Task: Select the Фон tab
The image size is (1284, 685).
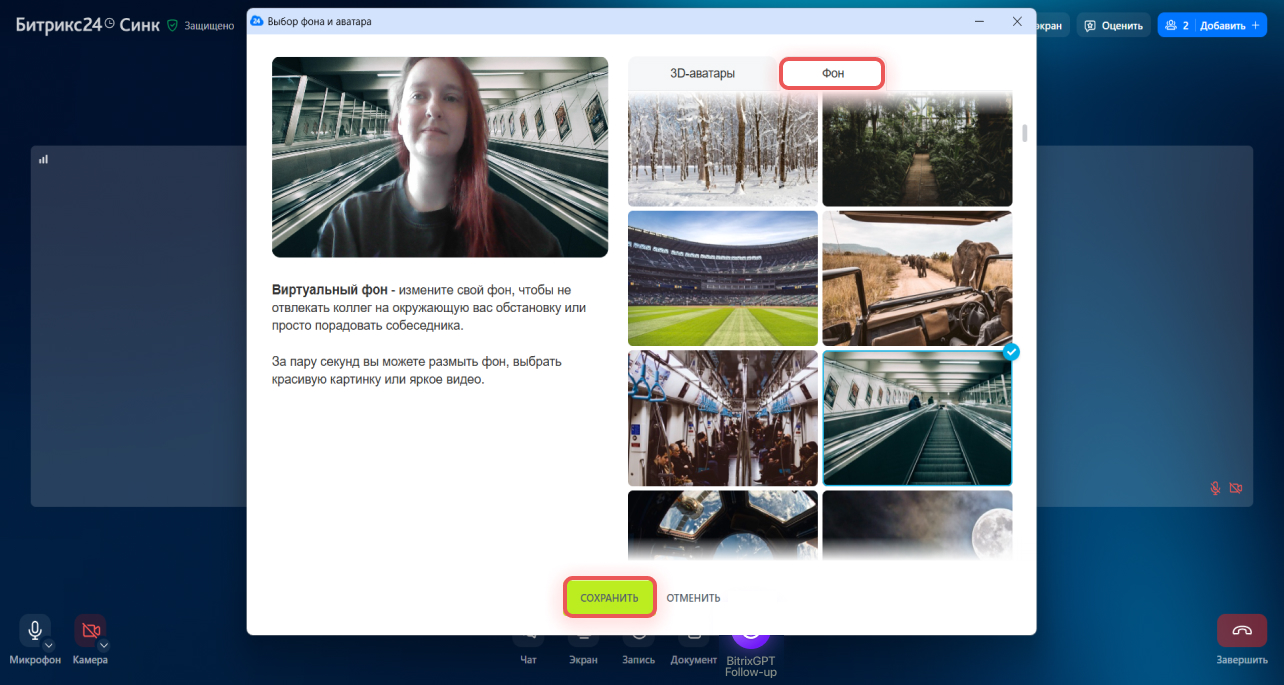Action: (832, 73)
